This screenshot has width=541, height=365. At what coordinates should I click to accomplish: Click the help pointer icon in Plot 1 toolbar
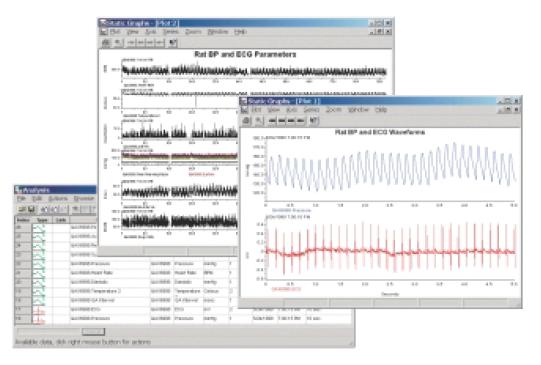pos(313,120)
